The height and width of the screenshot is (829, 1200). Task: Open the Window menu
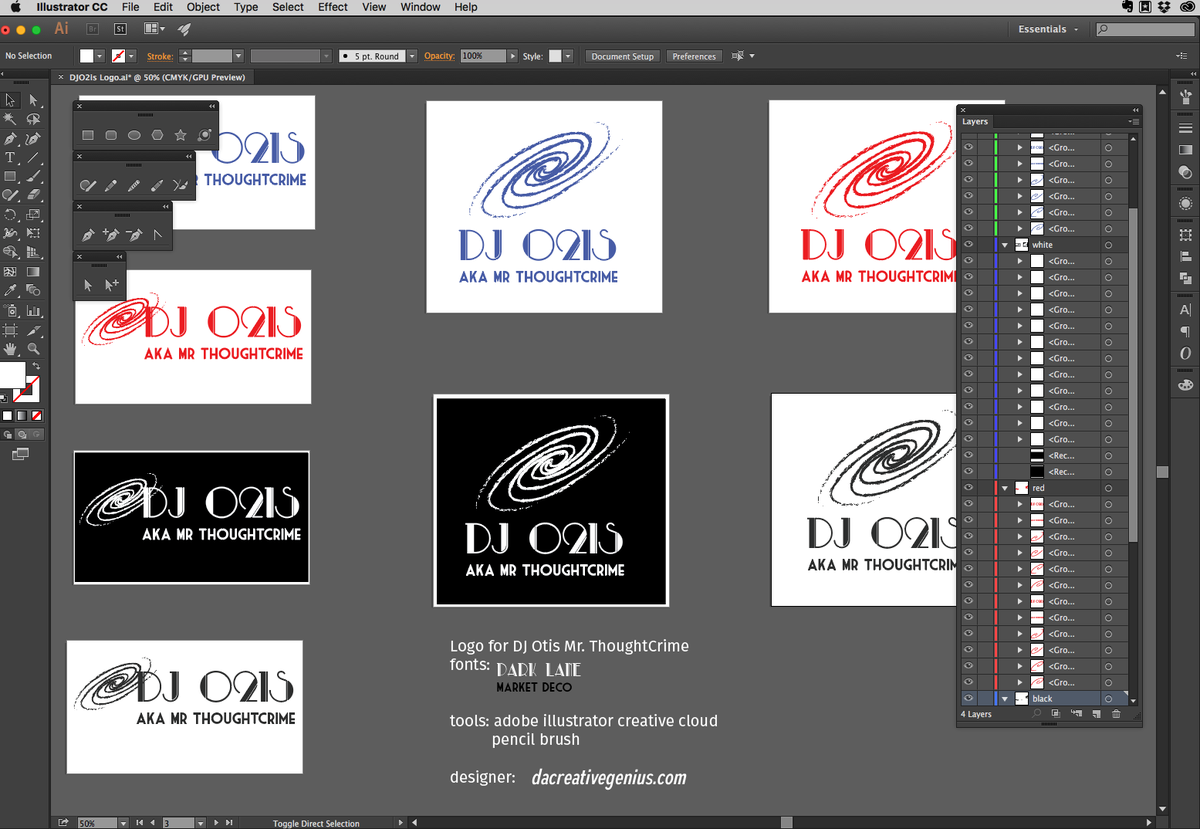tap(420, 7)
